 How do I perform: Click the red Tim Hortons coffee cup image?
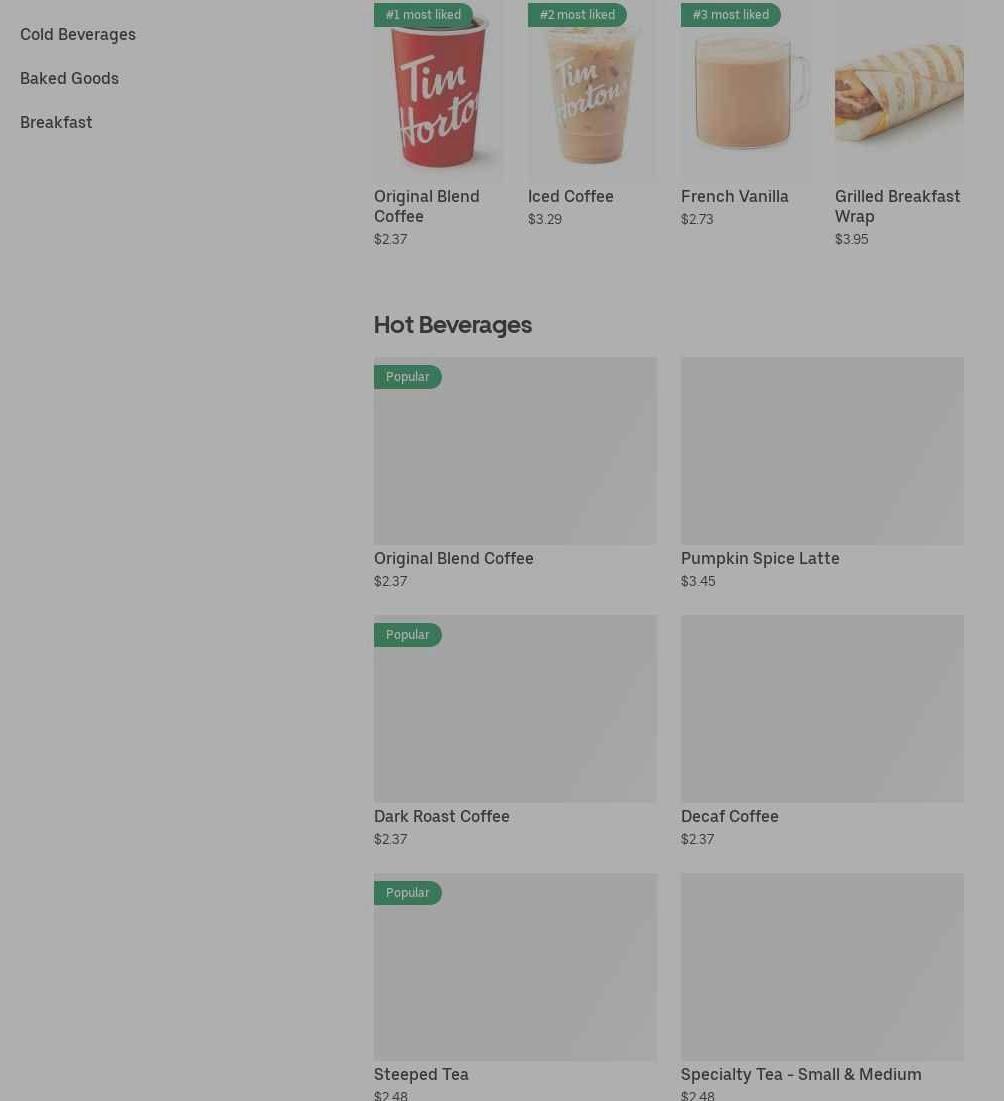coord(438,90)
